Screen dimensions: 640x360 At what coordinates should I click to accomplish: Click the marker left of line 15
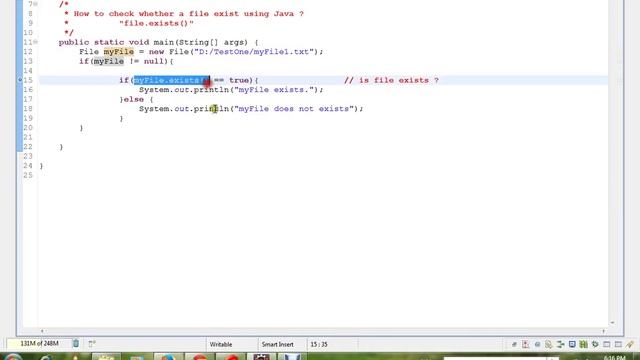pyautogui.click(x=20, y=80)
